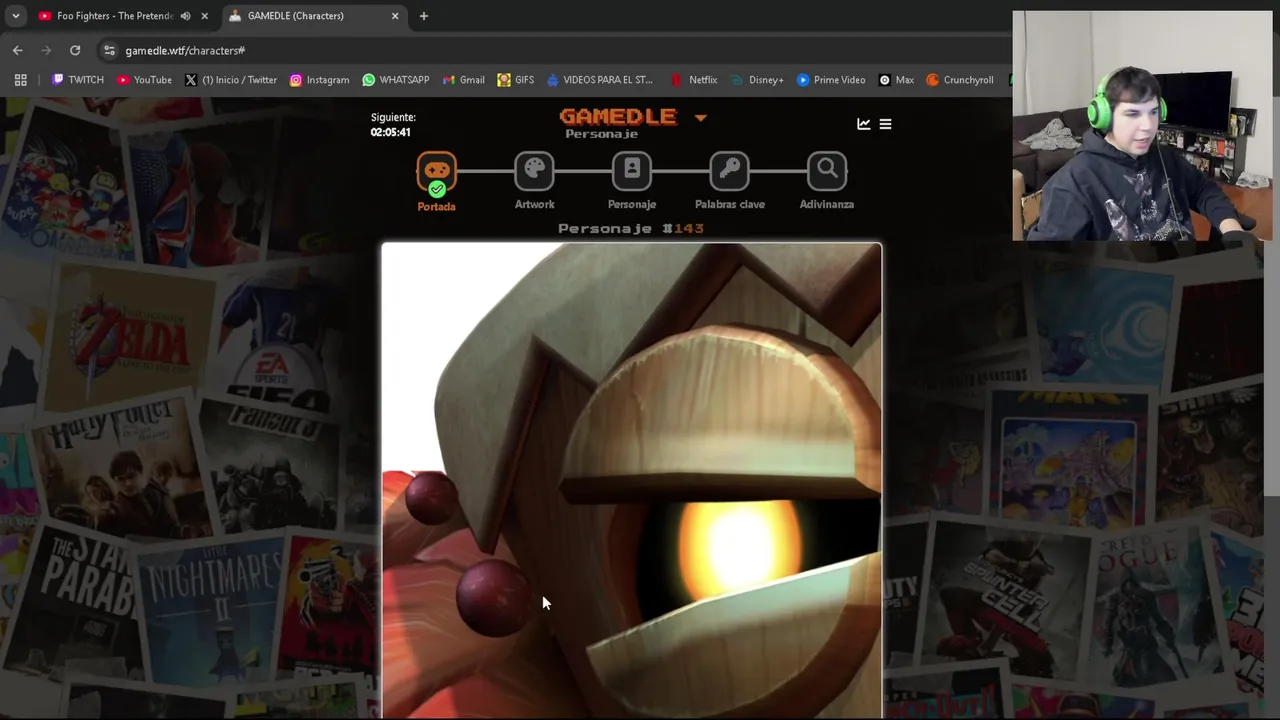Close the Foo Fighters tab

(x=205, y=16)
